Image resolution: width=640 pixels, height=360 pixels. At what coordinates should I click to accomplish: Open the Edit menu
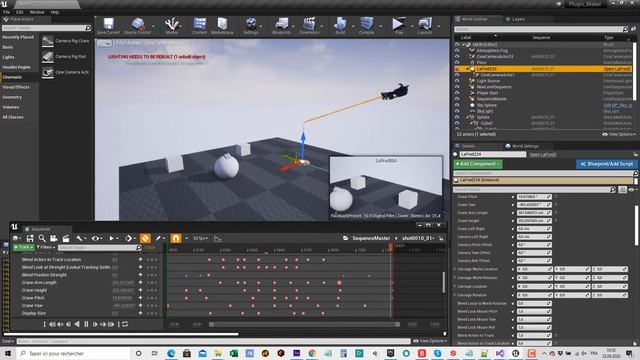tap(20, 12)
